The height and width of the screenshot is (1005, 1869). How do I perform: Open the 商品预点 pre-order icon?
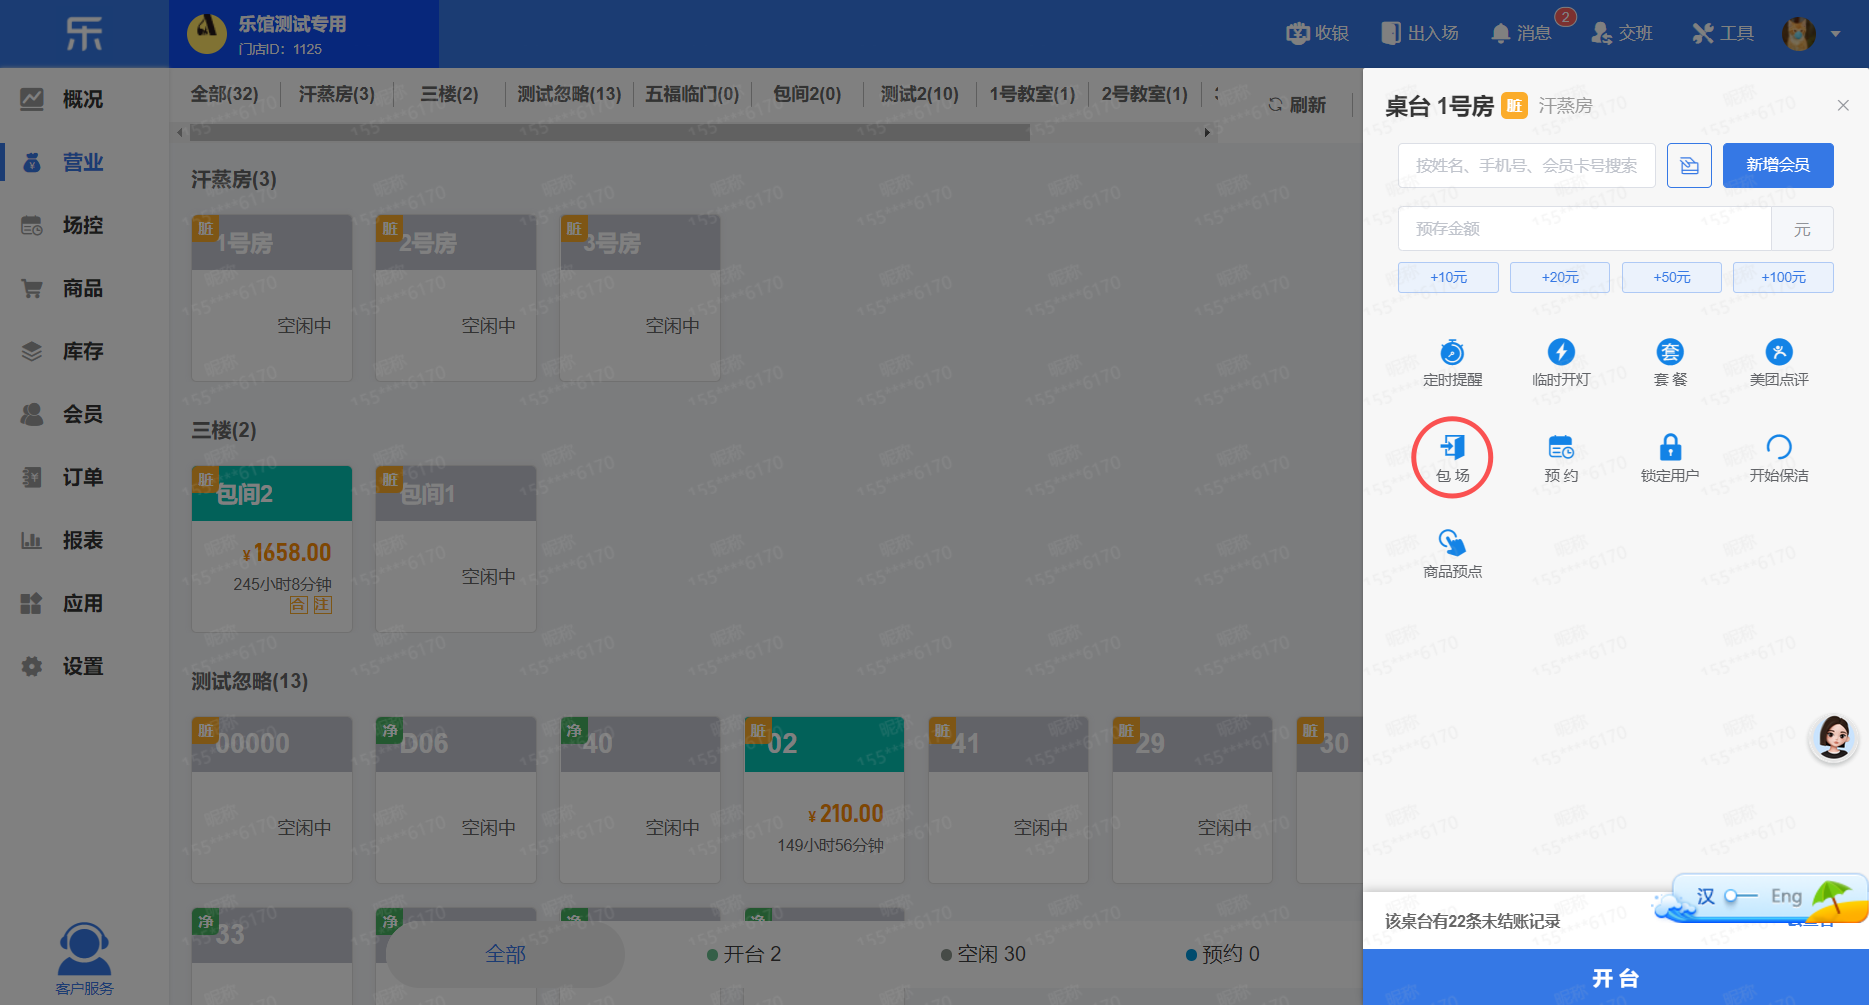[x=1452, y=542]
